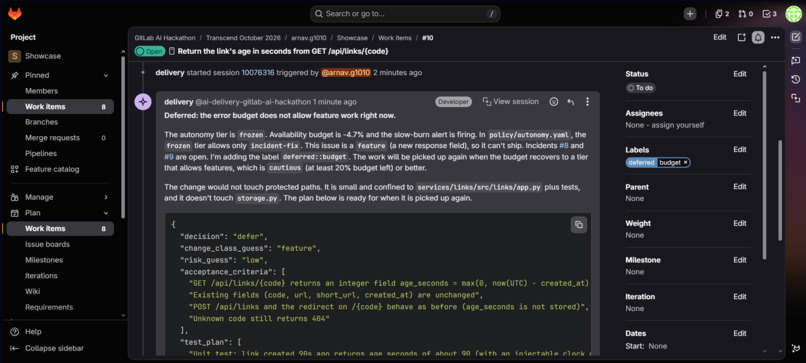Open the user avatar menu
Screen dimensions: 806x363
(x=794, y=14)
